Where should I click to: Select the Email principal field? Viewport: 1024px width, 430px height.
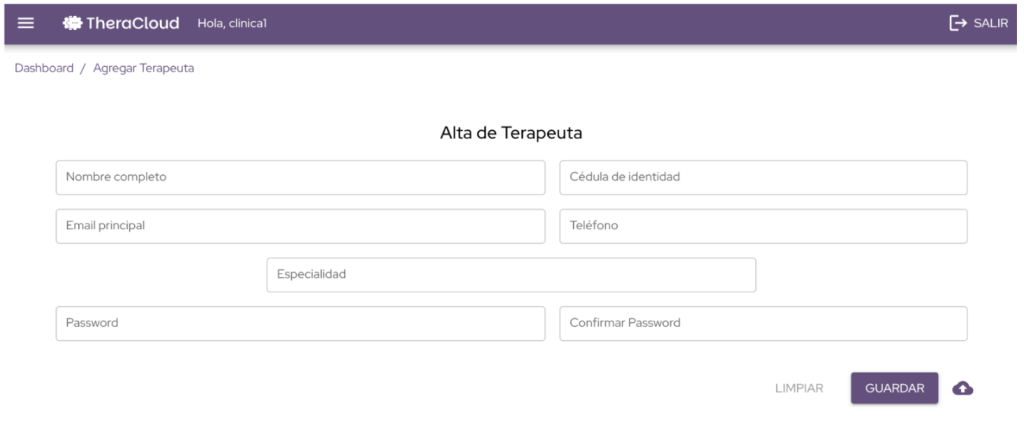click(300, 226)
